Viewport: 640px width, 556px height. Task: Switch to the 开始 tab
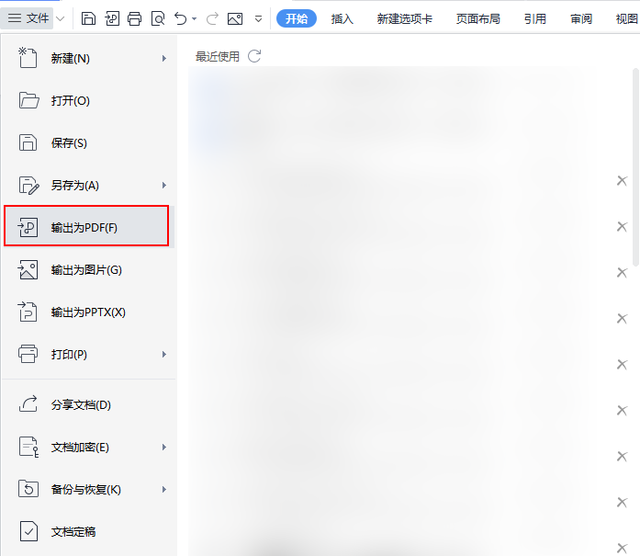(296, 18)
